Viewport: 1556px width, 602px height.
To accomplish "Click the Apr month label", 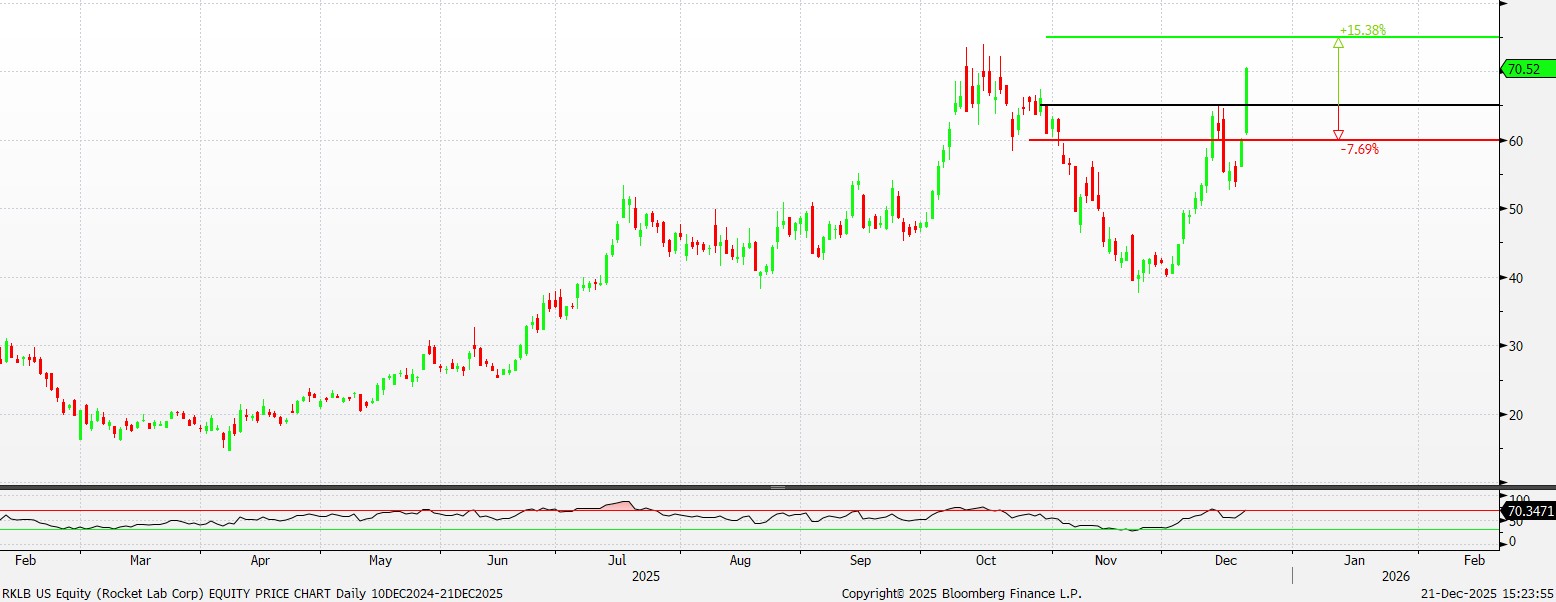I will click(x=260, y=561).
